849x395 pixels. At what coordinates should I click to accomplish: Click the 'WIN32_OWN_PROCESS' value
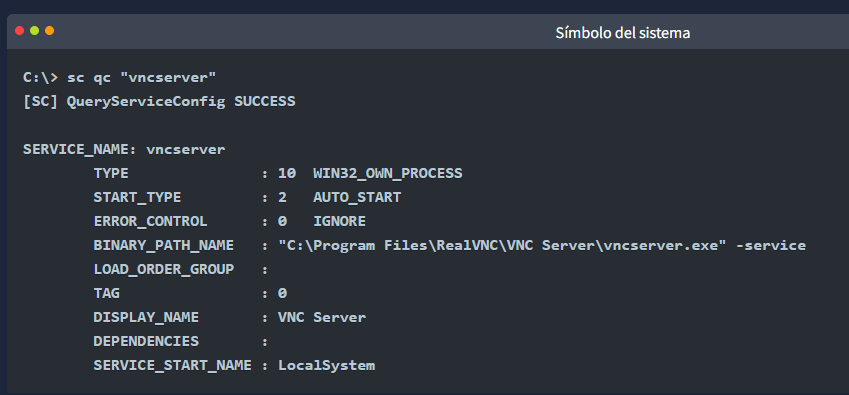pos(388,174)
